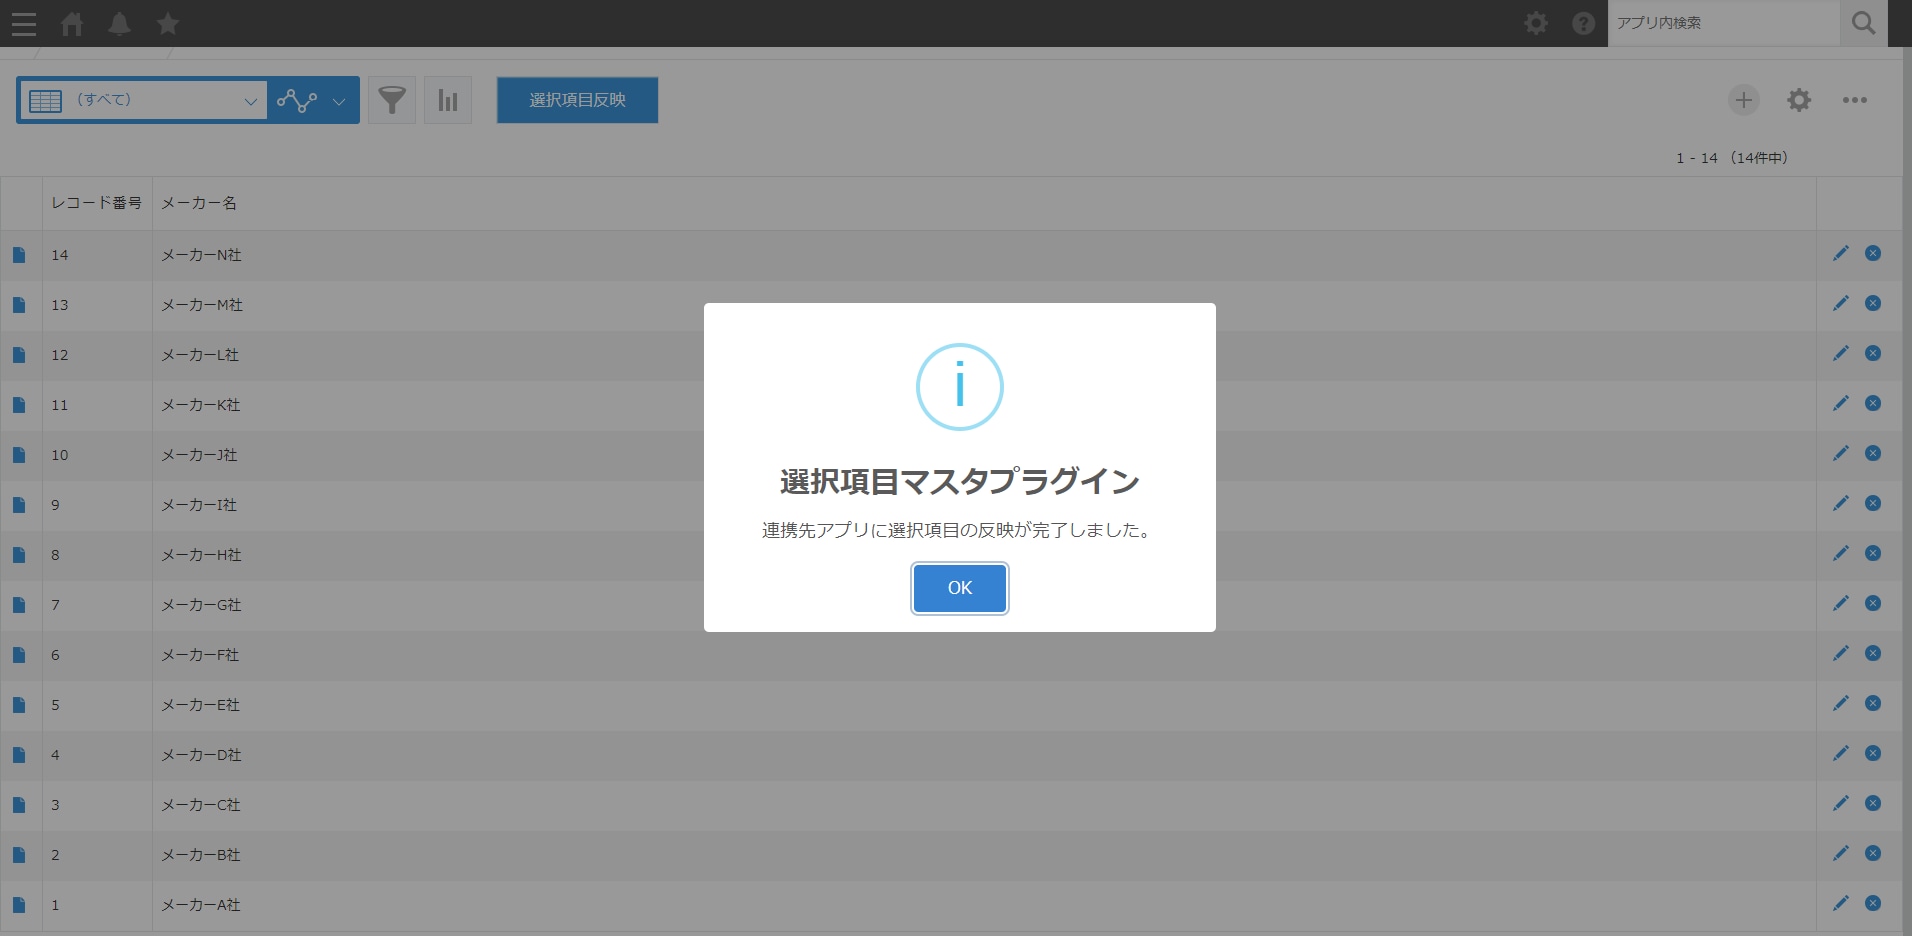Viewport: 1912px width, 936px height.
Task: Open the graph/chart icon
Action: pyautogui.click(x=447, y=100)
